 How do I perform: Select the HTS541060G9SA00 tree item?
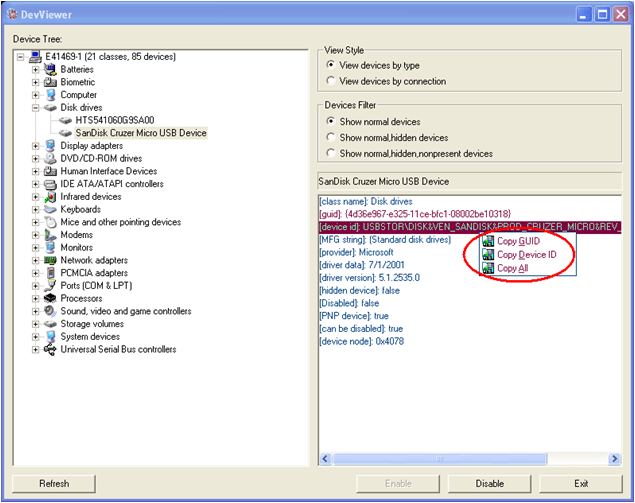(115, 120)
